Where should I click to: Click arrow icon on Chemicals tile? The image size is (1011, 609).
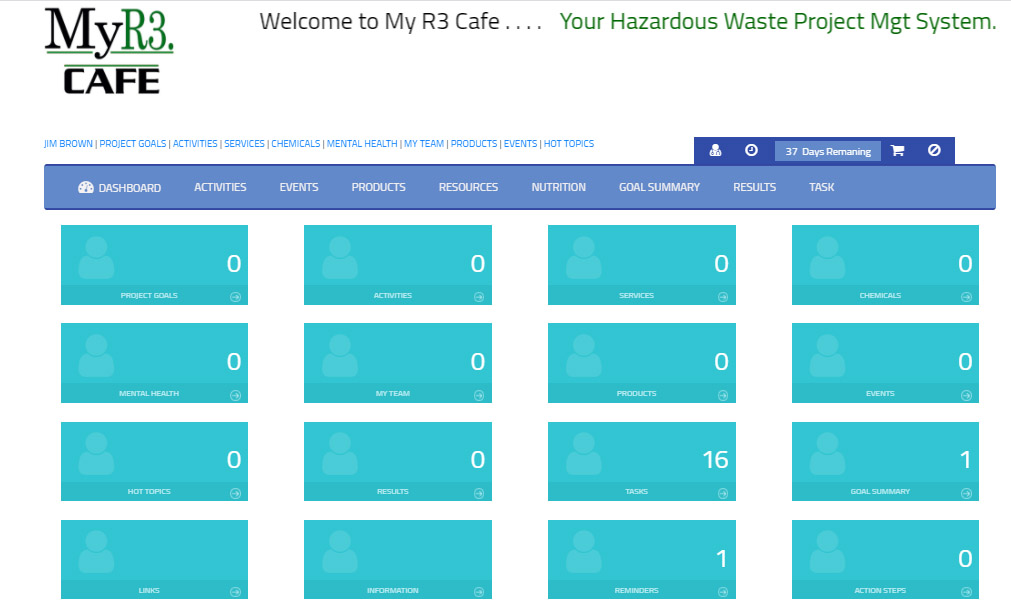966,296
